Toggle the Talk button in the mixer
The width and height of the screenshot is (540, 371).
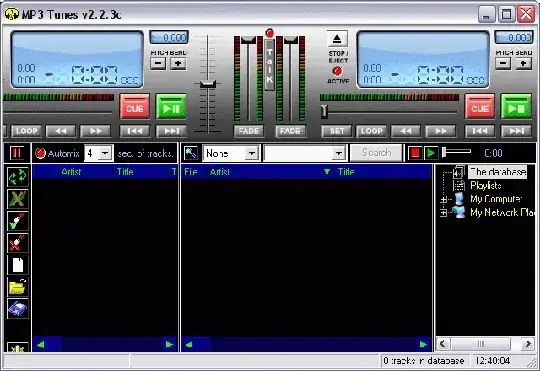269,65
